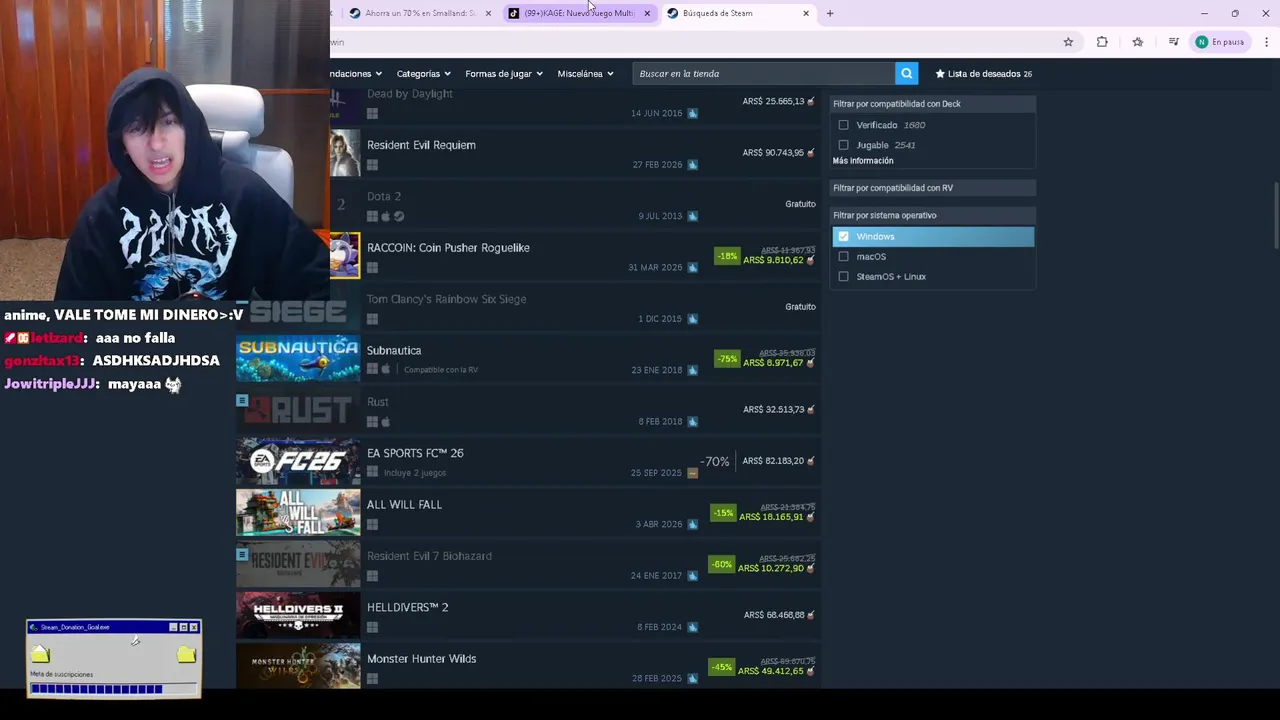Switch to the Smalland Steam tab
The width and height of the screenshot is (1280, 720).
click(x=419, y=13)
